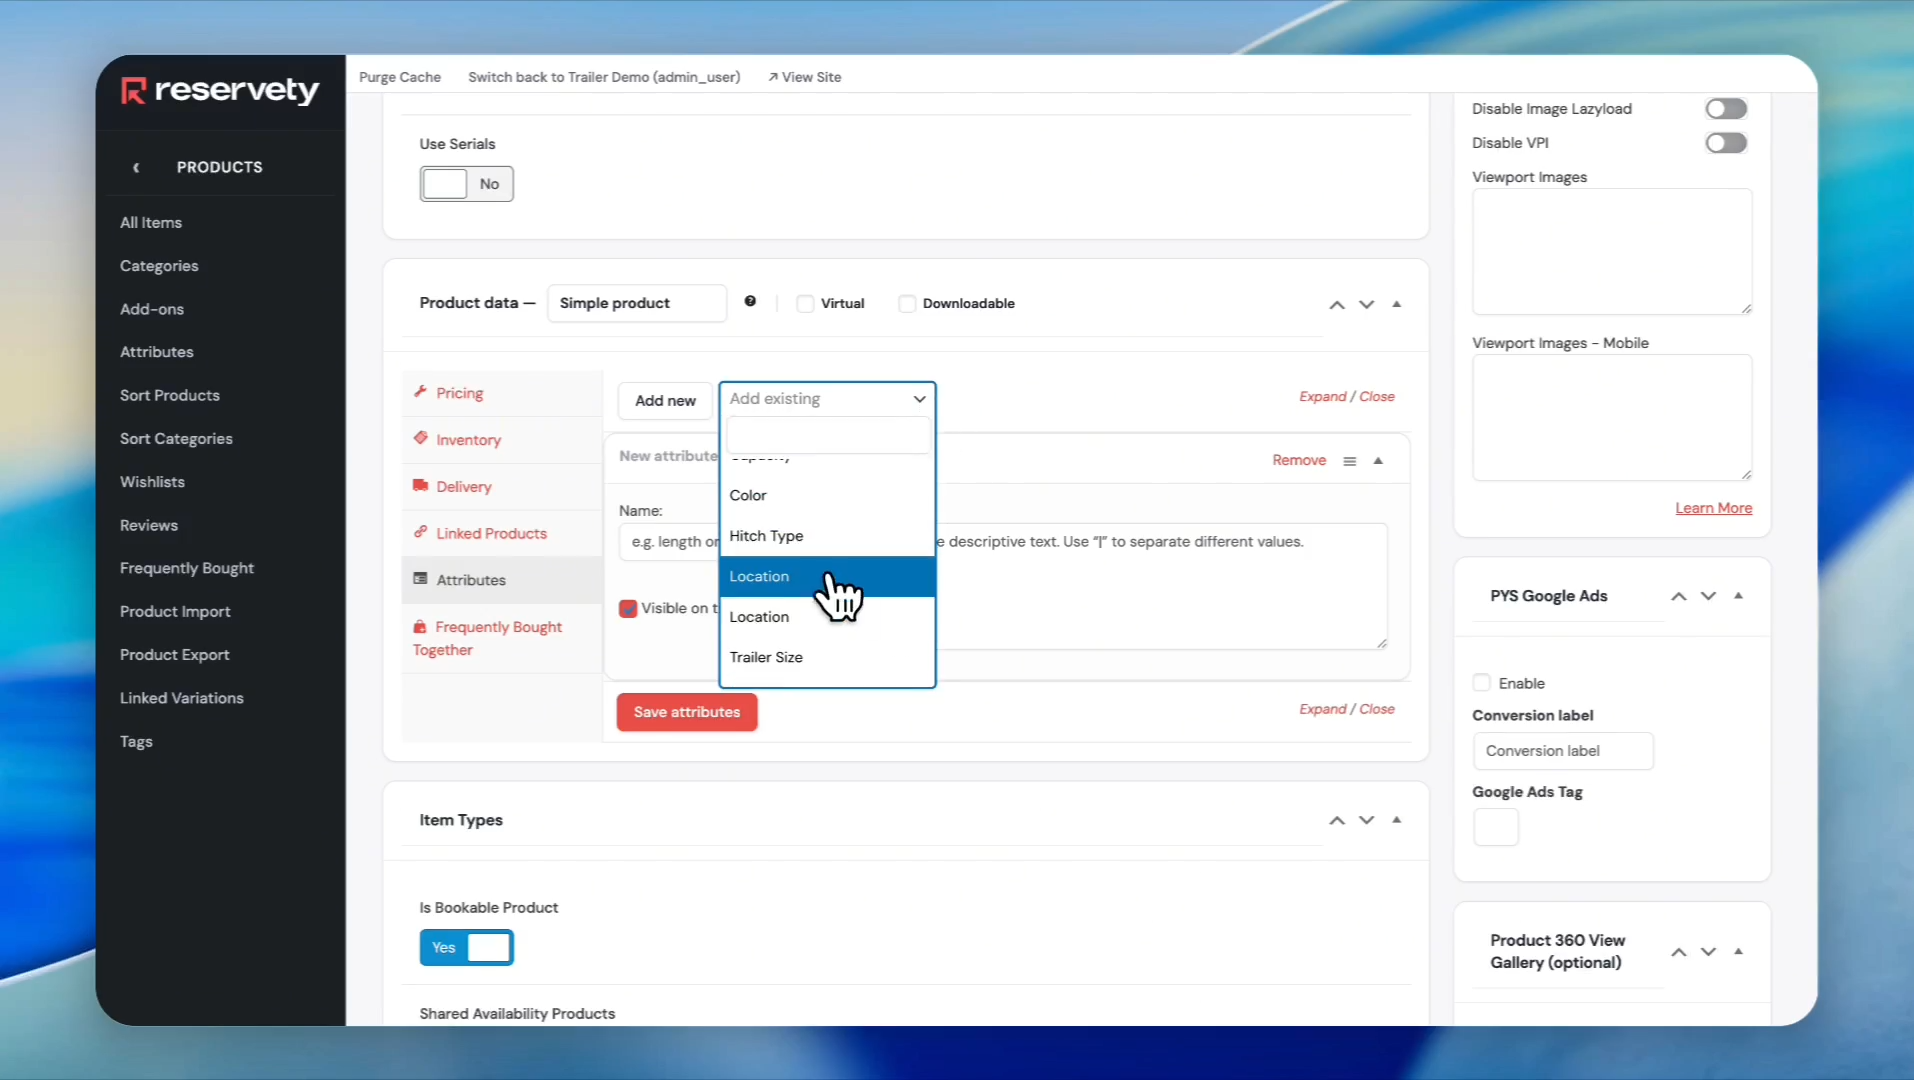Open the Add existing attribute dropdown
1914x1080 pixels.
coord(827,398)
